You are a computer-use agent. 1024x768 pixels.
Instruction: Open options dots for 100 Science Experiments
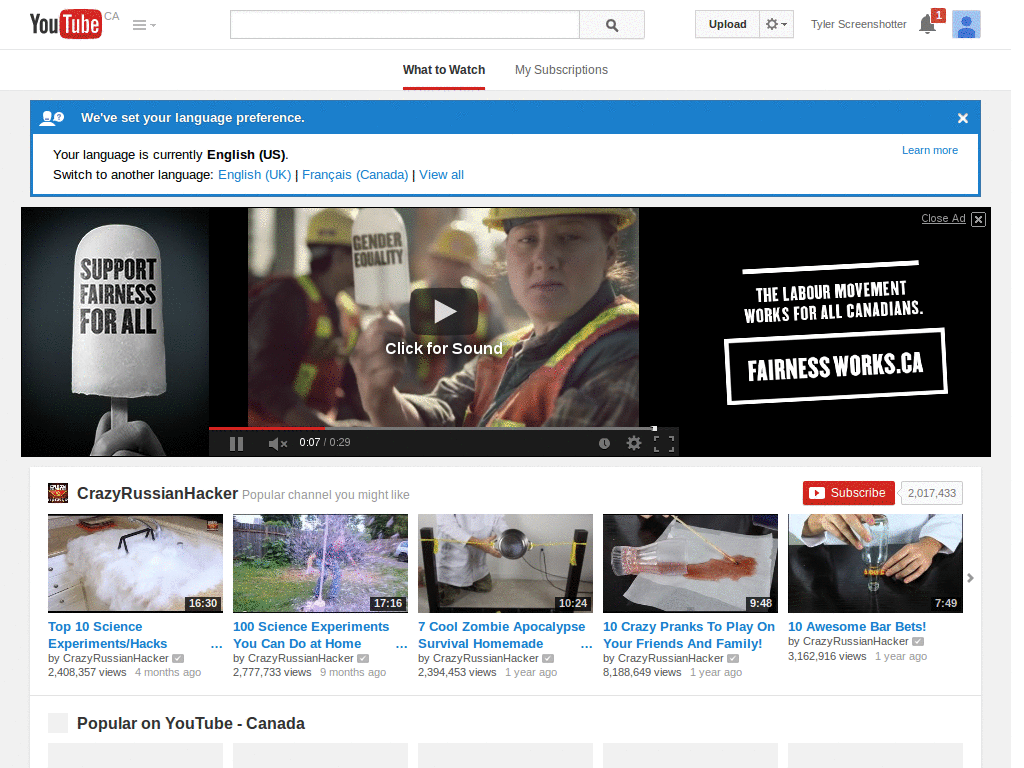click(402, 646)
